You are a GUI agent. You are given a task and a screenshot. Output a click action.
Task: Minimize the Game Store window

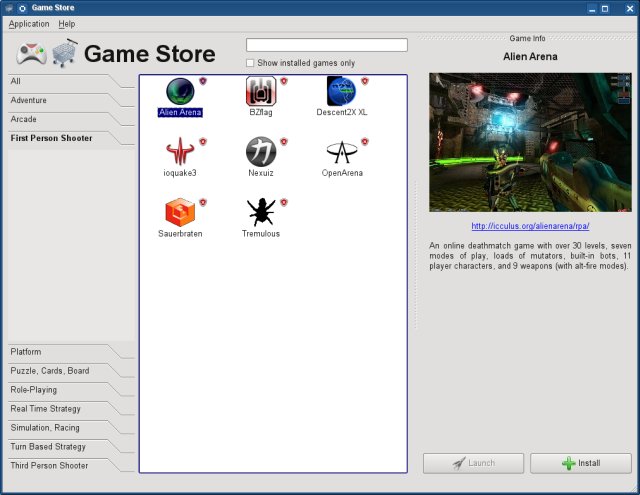(x=592, y=8)
